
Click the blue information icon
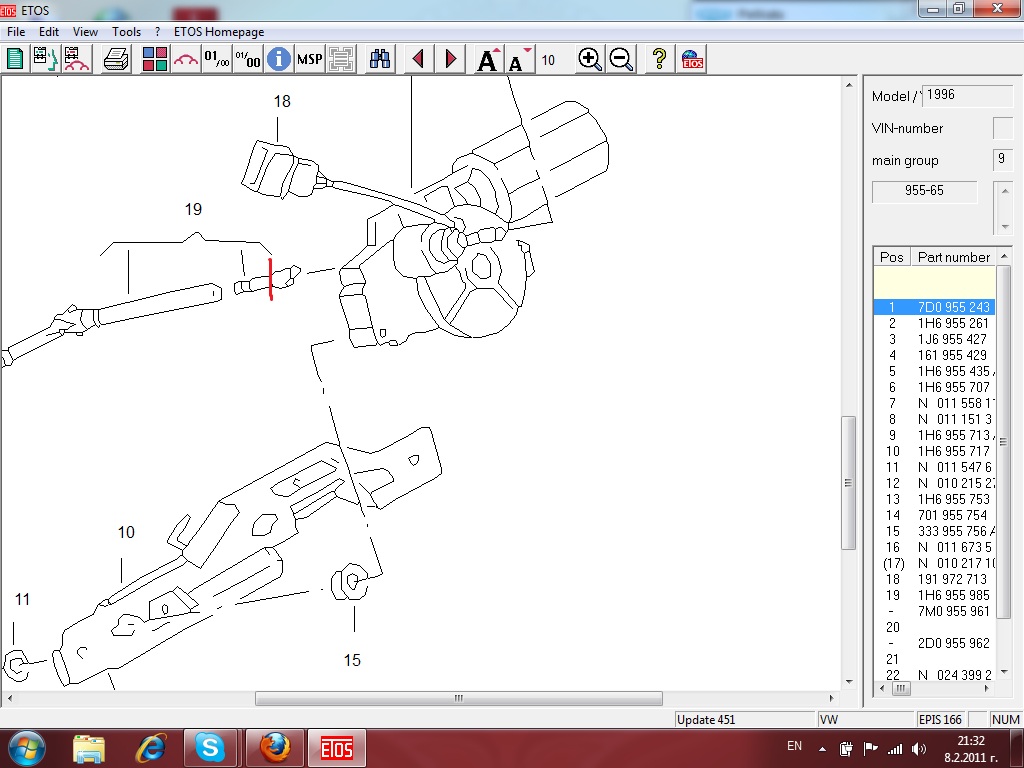click(279, 59)
